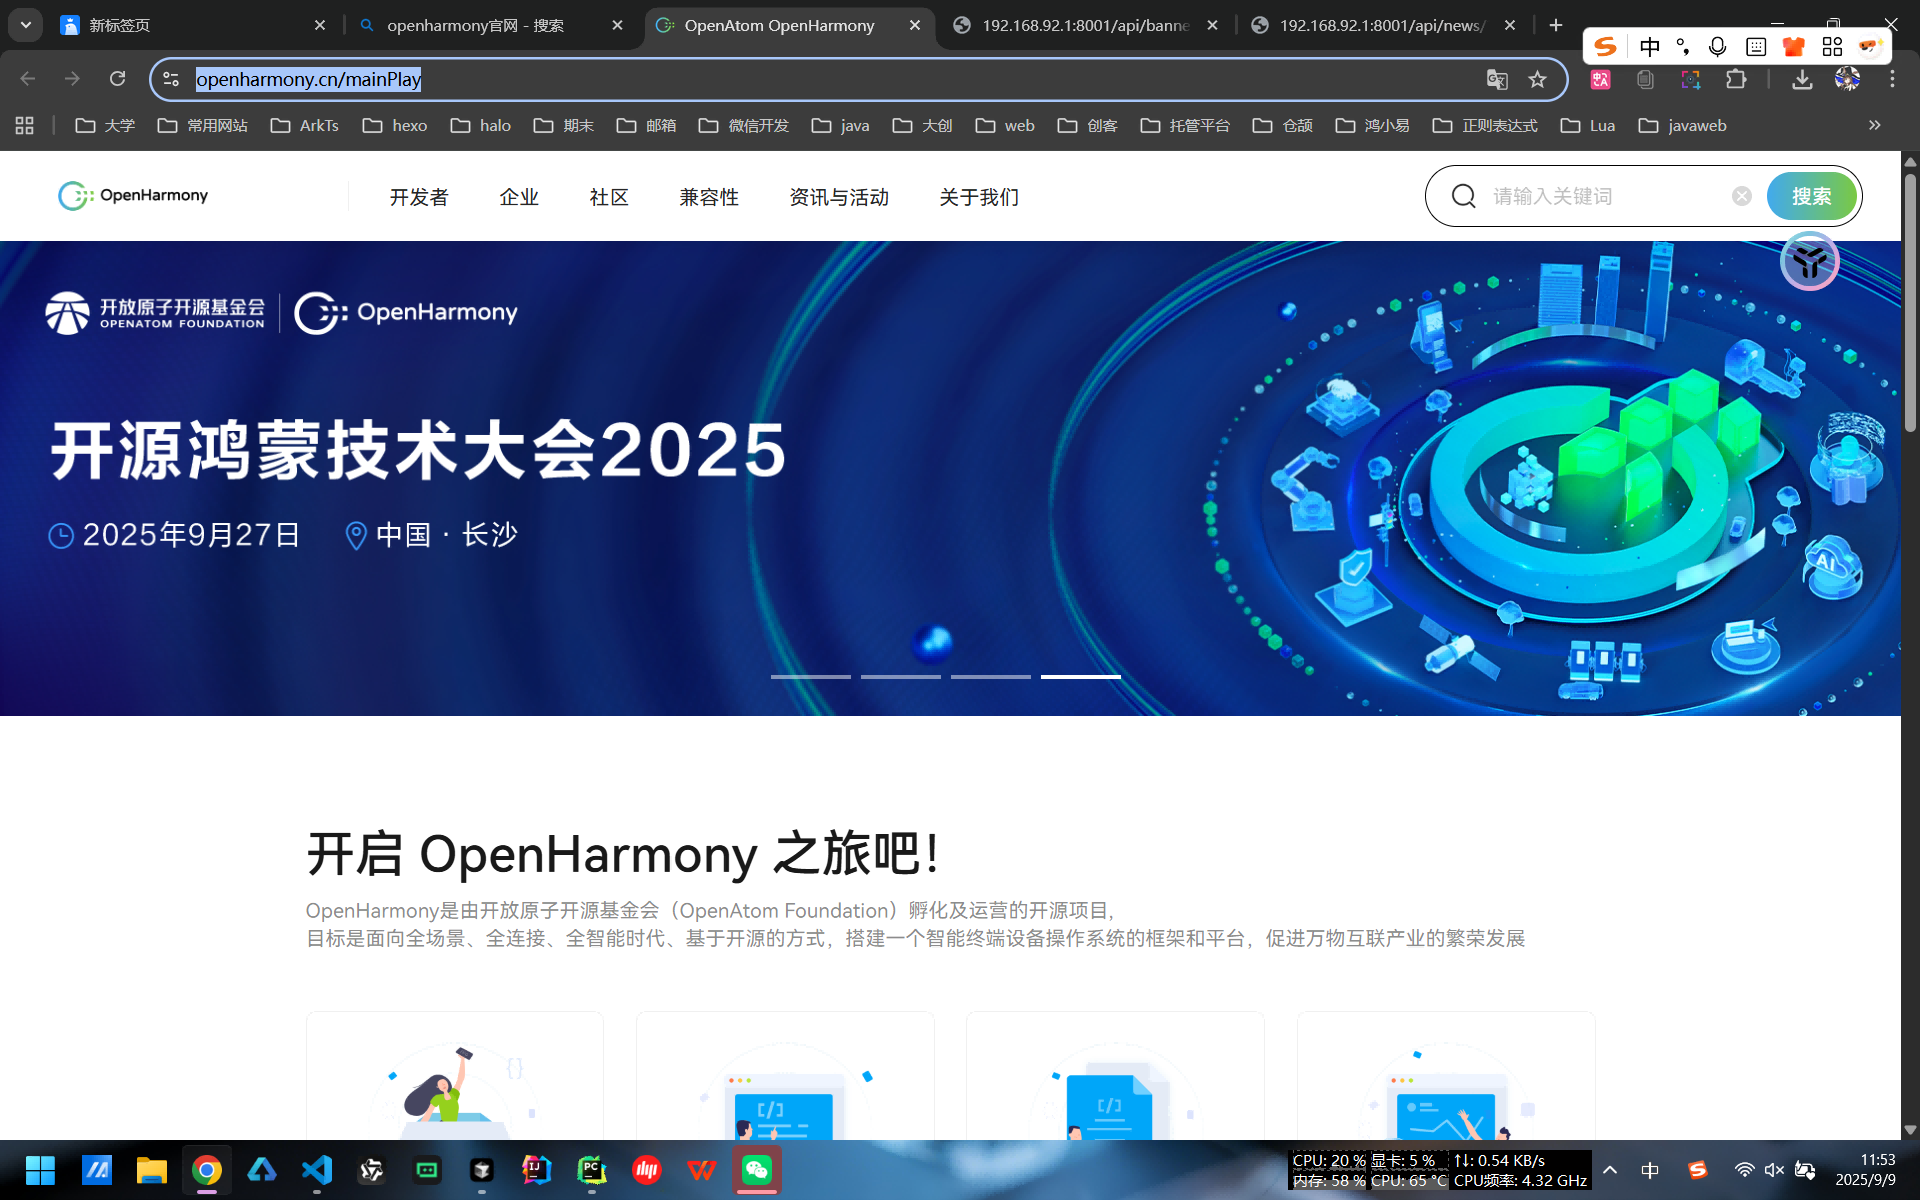The image size is (1920, 1200).
Task: Clear the search field with the X icon
Action: [1741, 196]
